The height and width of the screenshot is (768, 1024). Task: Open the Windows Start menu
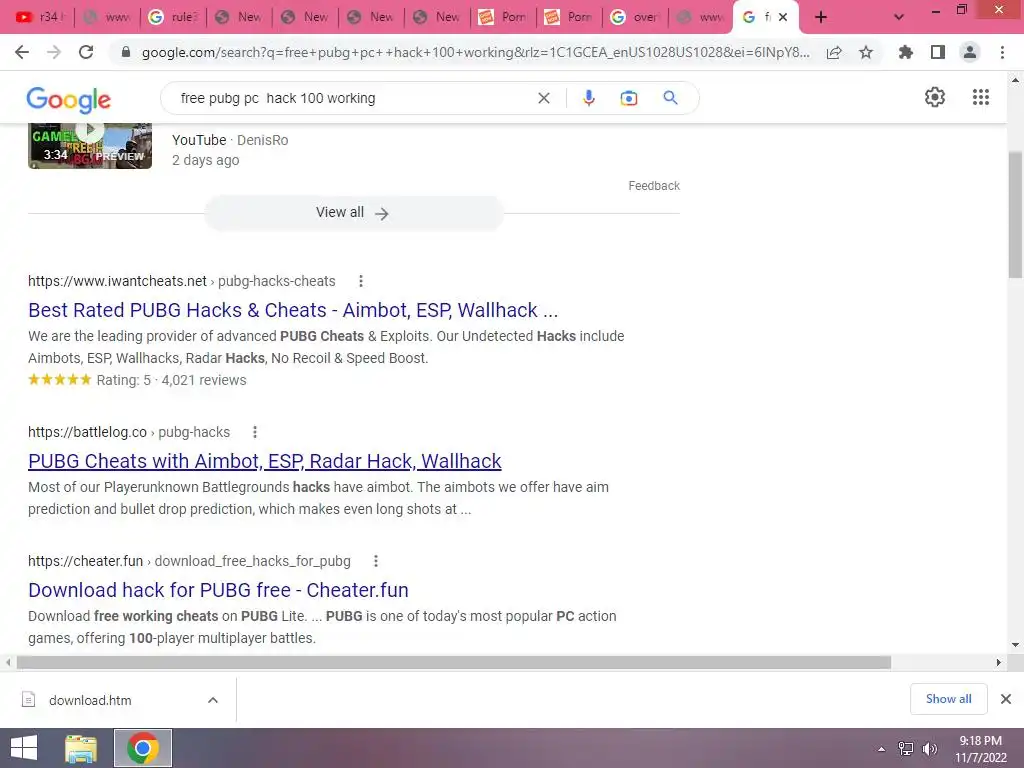coord(24,748)
